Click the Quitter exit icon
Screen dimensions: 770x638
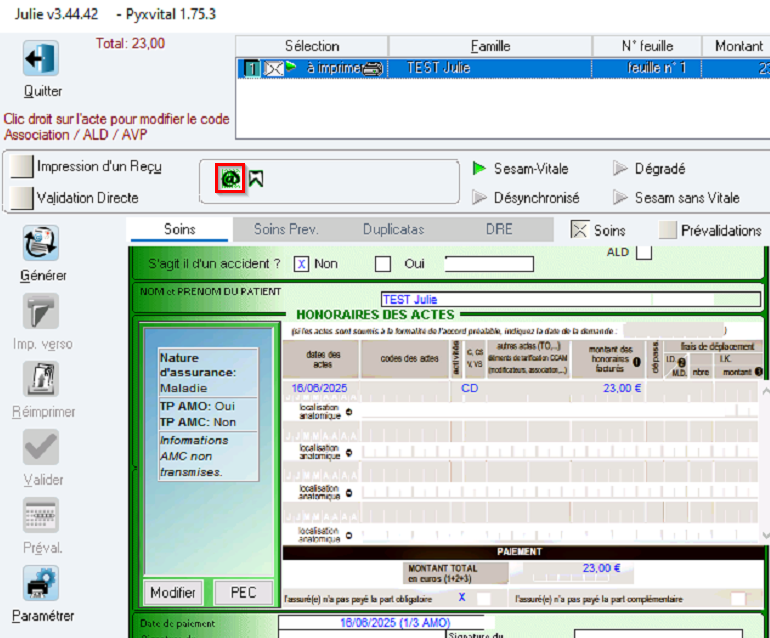coord(41,58)
